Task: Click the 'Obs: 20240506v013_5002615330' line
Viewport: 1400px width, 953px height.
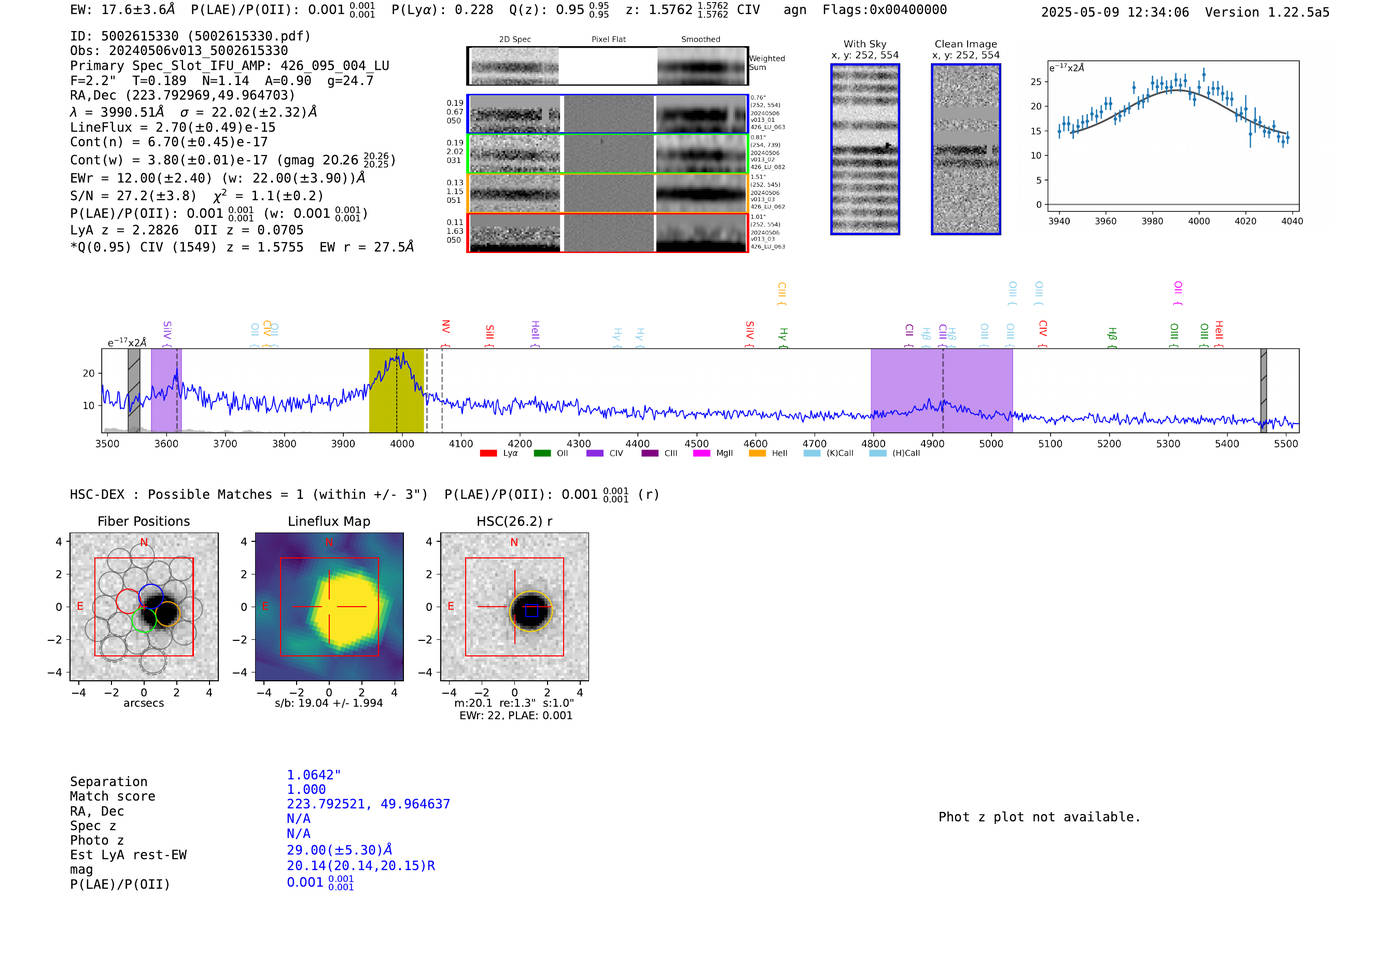Action: [179, 51]
